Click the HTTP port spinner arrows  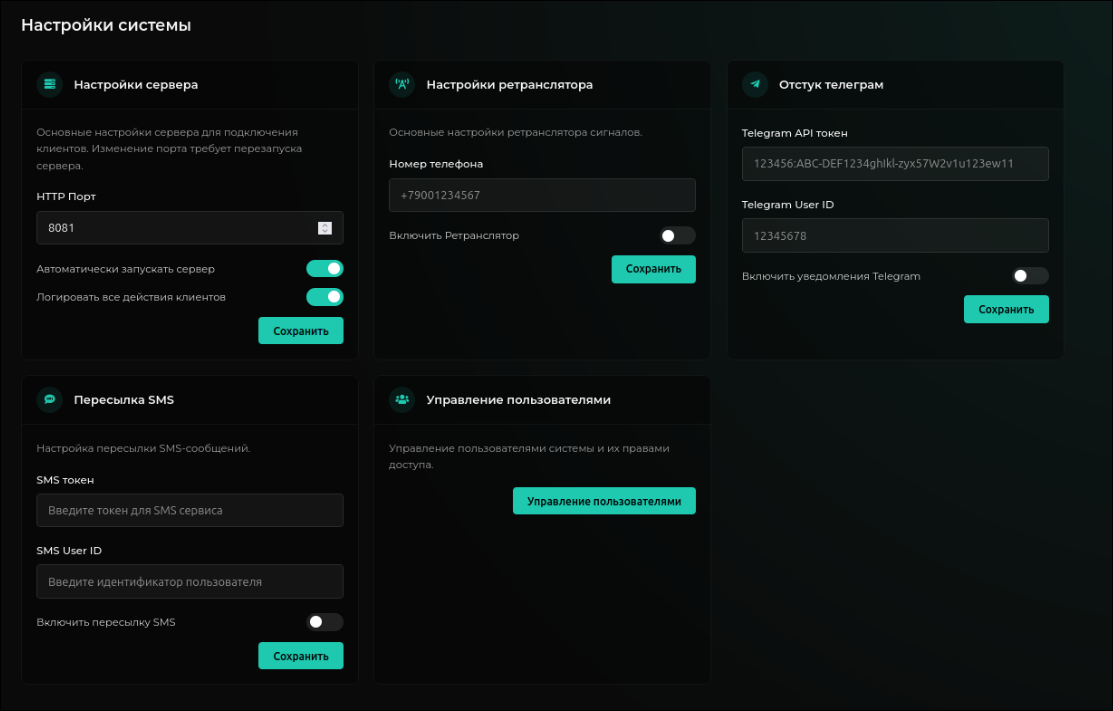pos(324,228)
